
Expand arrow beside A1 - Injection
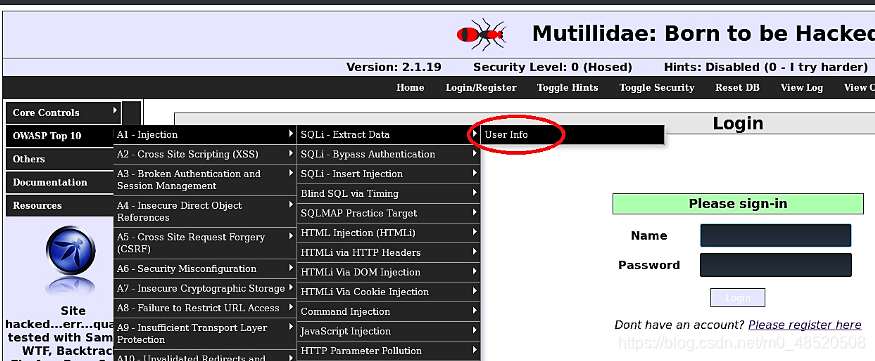pyautogui.click(x=291, y=134)
